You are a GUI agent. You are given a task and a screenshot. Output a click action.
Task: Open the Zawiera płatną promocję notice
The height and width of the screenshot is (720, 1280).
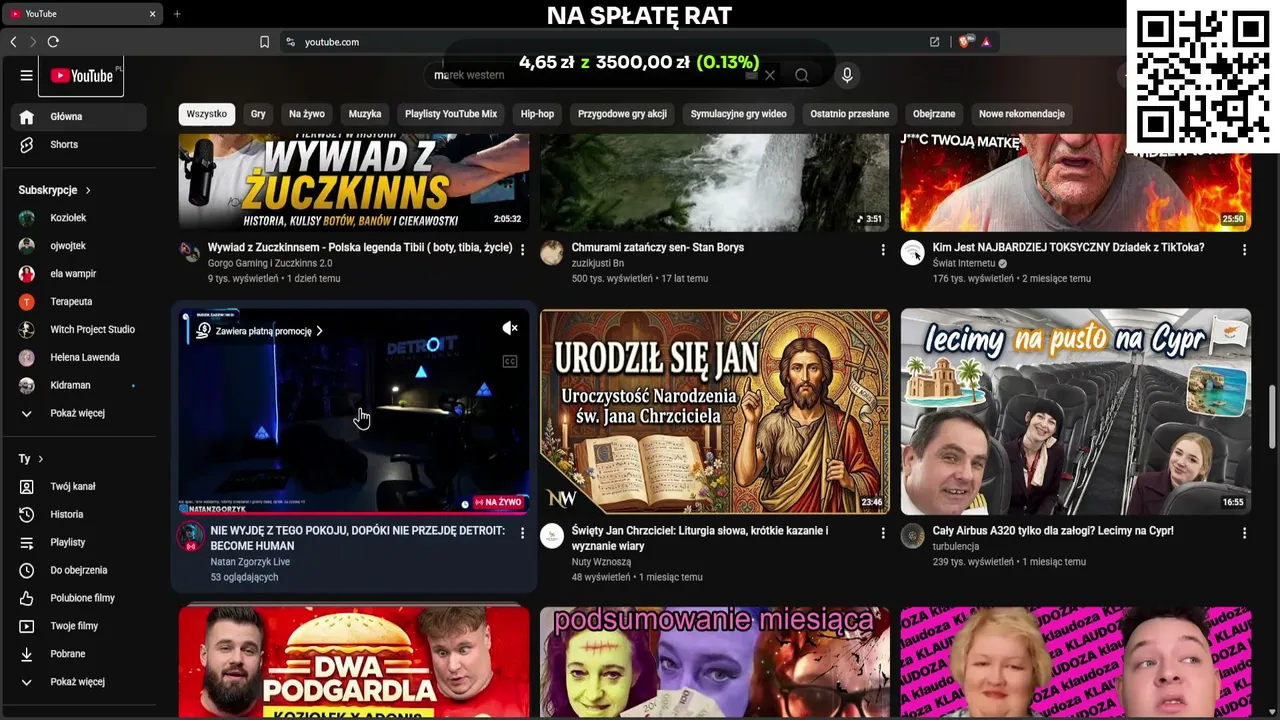pyautogui.click(x=259, y=331)
